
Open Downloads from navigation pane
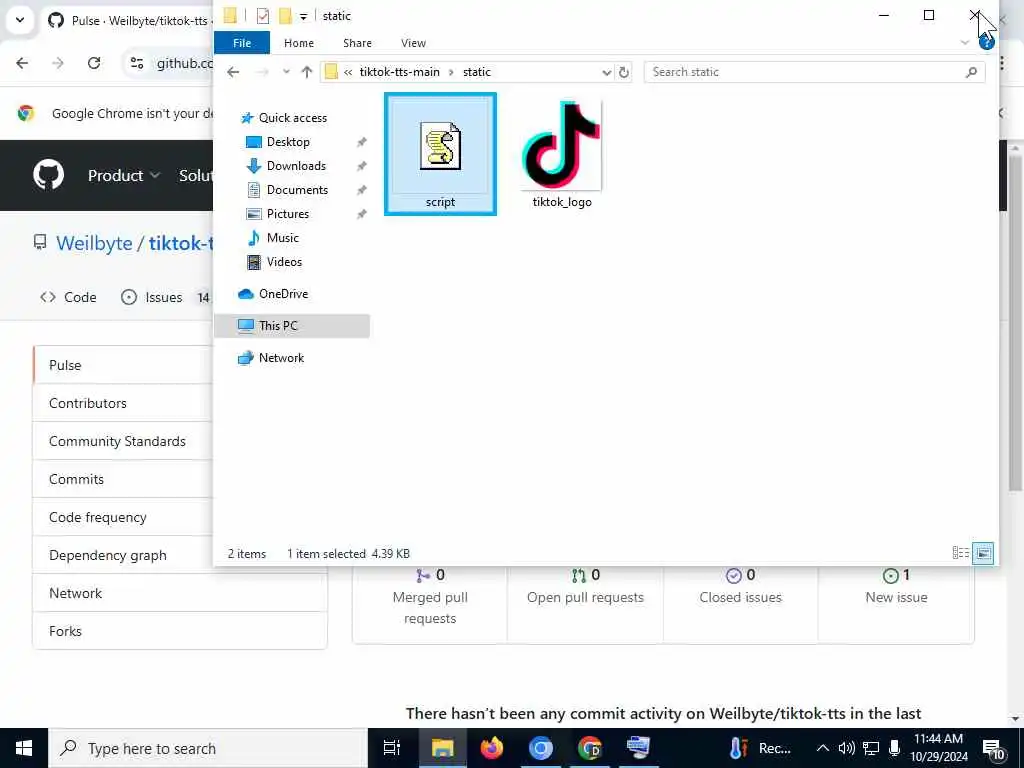[x=296, y=166]
